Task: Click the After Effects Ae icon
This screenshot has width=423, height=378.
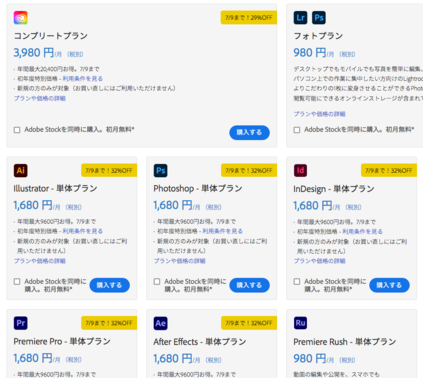Action: (161, 323)
